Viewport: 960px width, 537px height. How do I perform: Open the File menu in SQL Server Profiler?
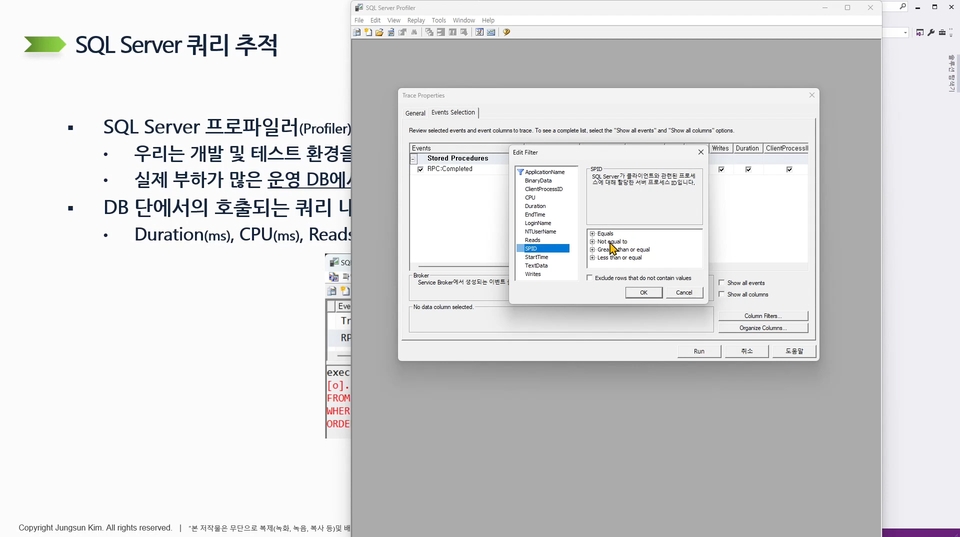pos(359,20)
